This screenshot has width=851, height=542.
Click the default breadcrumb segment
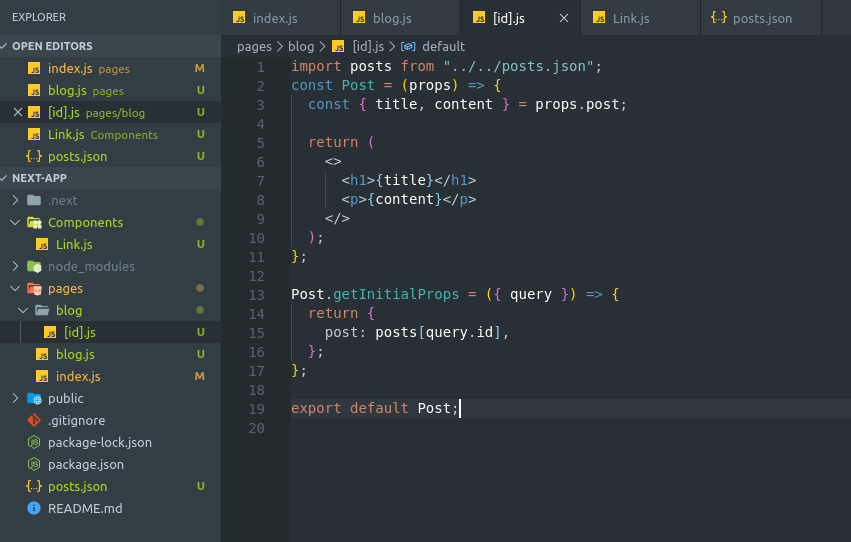(443, 47)
